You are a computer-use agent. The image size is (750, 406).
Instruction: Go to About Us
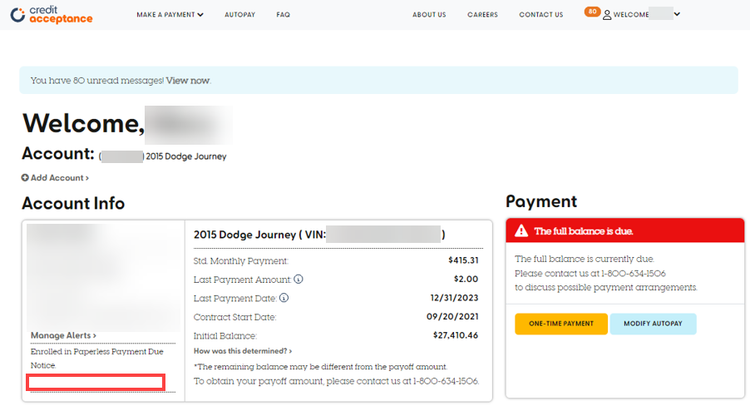pyautogui.click(x=429, y=15)
